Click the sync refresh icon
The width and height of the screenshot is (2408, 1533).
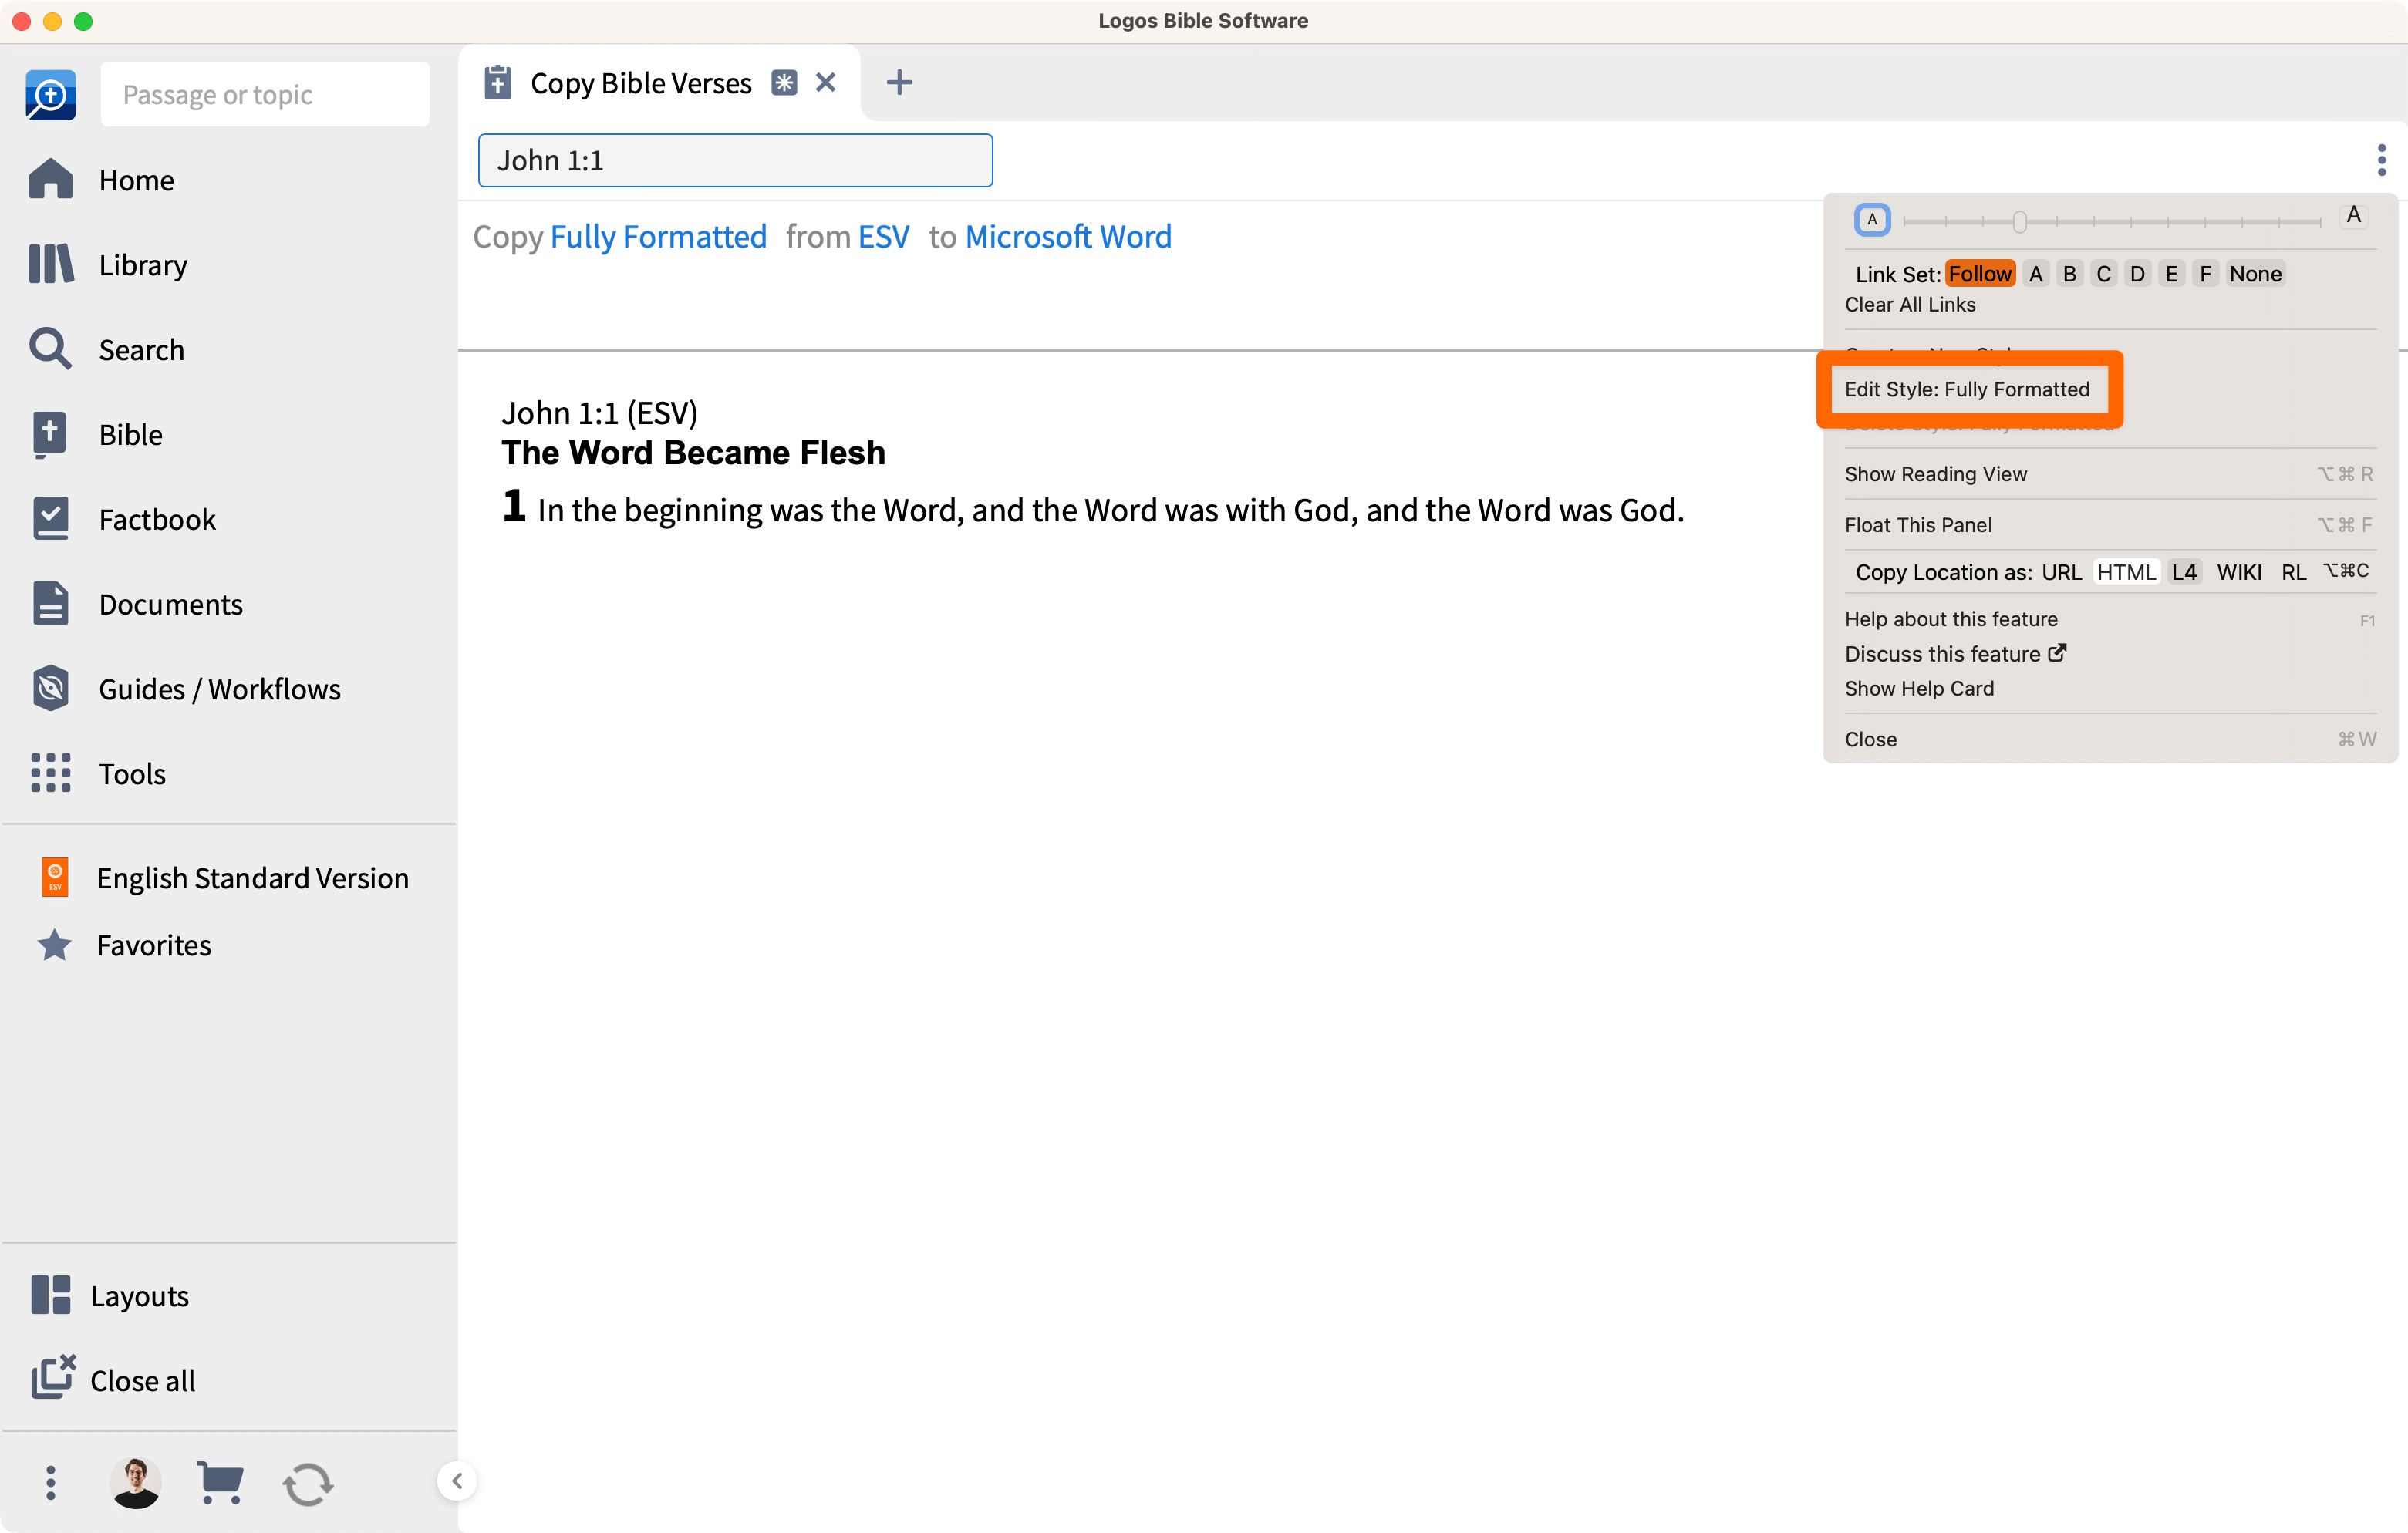(x=308, y=1484)
